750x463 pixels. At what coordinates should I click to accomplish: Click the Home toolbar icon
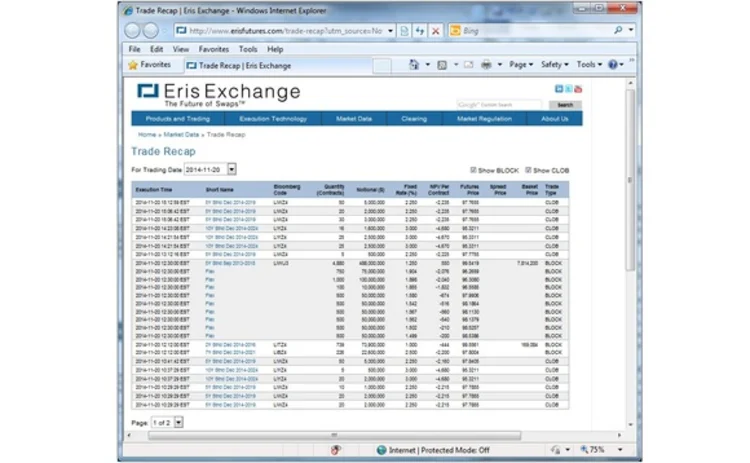pyautogui.click(x=414, y=65)
